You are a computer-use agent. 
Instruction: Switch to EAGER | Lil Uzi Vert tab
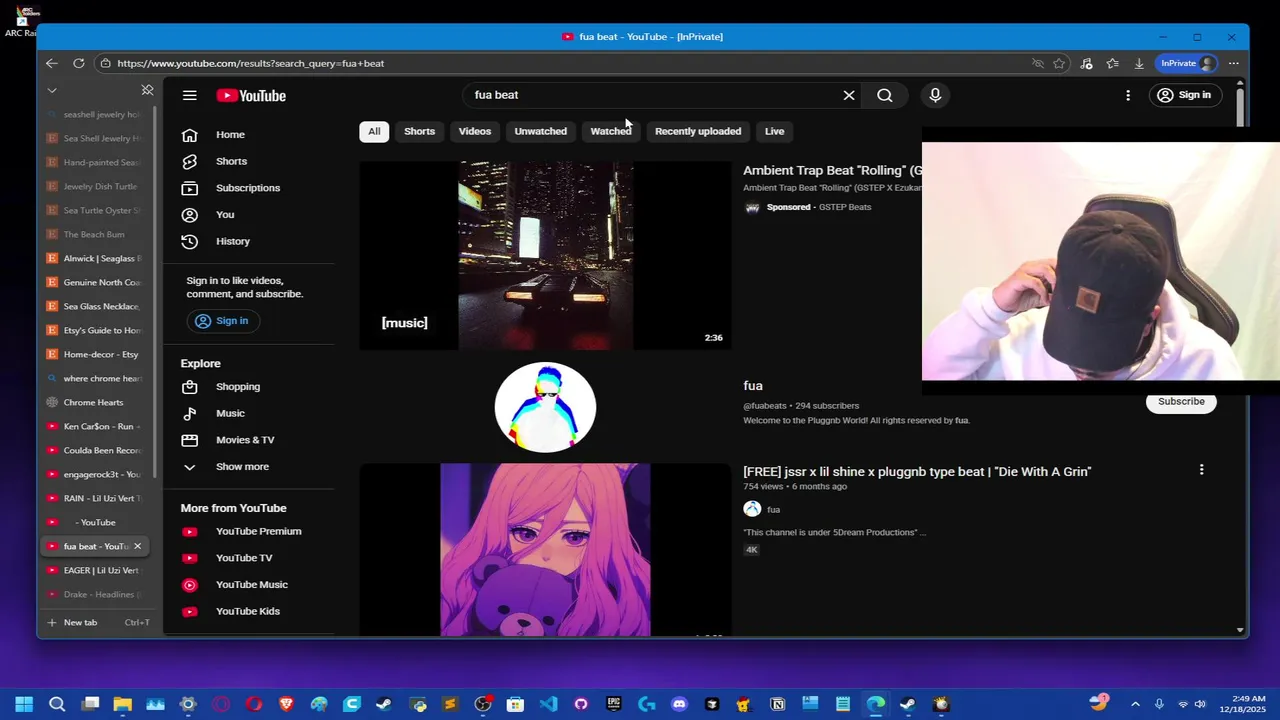97,570
